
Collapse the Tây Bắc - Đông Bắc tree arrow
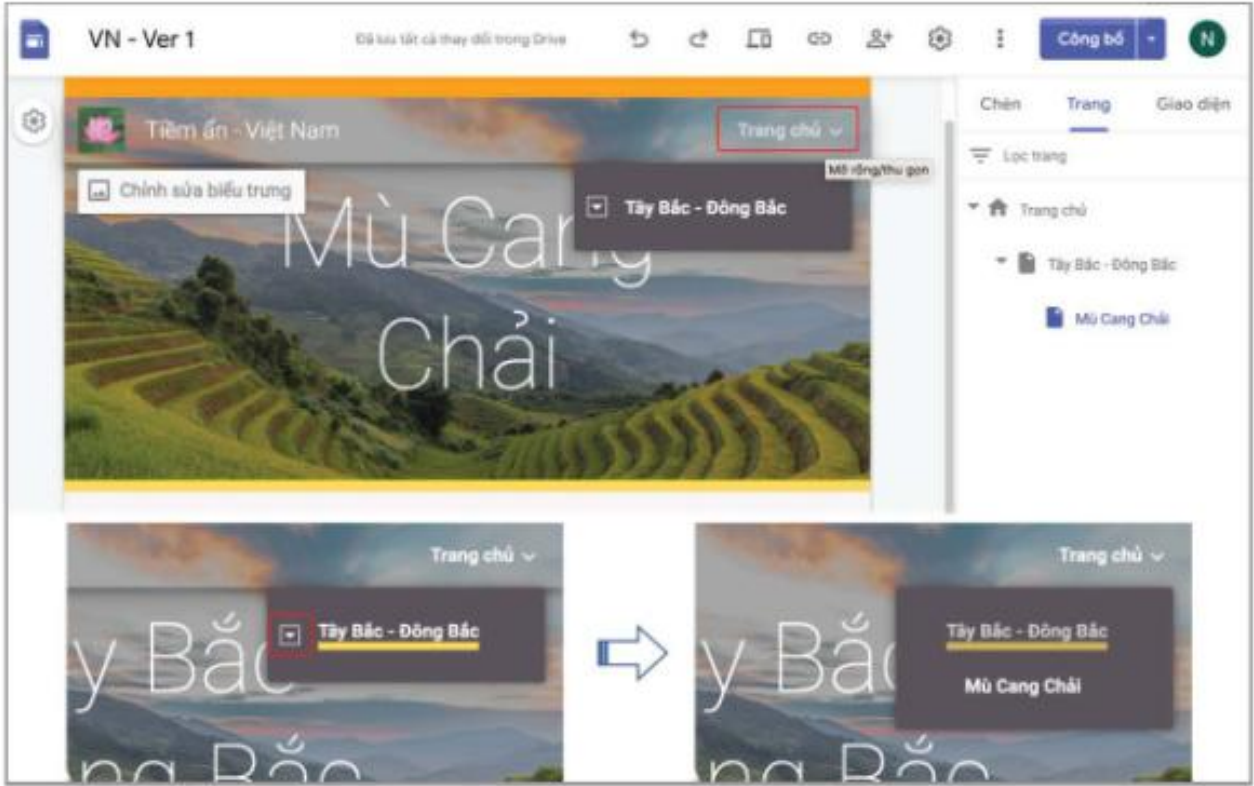click(1001, 263)
